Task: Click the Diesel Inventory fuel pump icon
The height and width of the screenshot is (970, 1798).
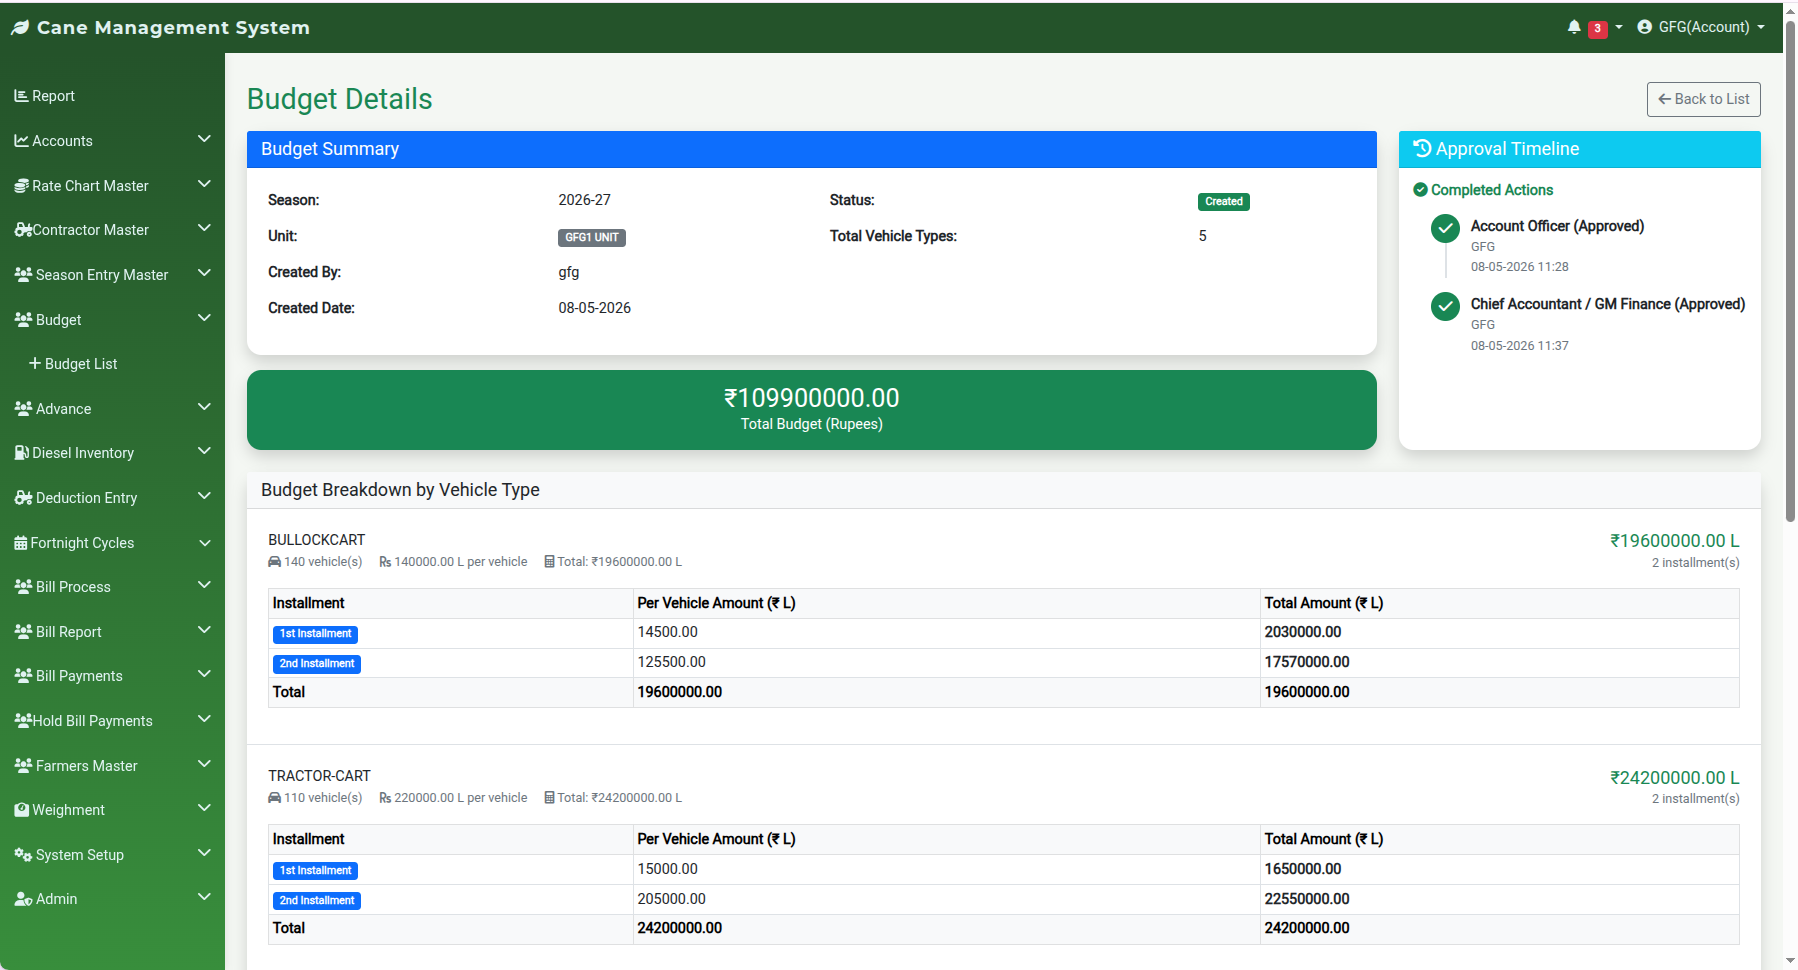Action: 21,453
